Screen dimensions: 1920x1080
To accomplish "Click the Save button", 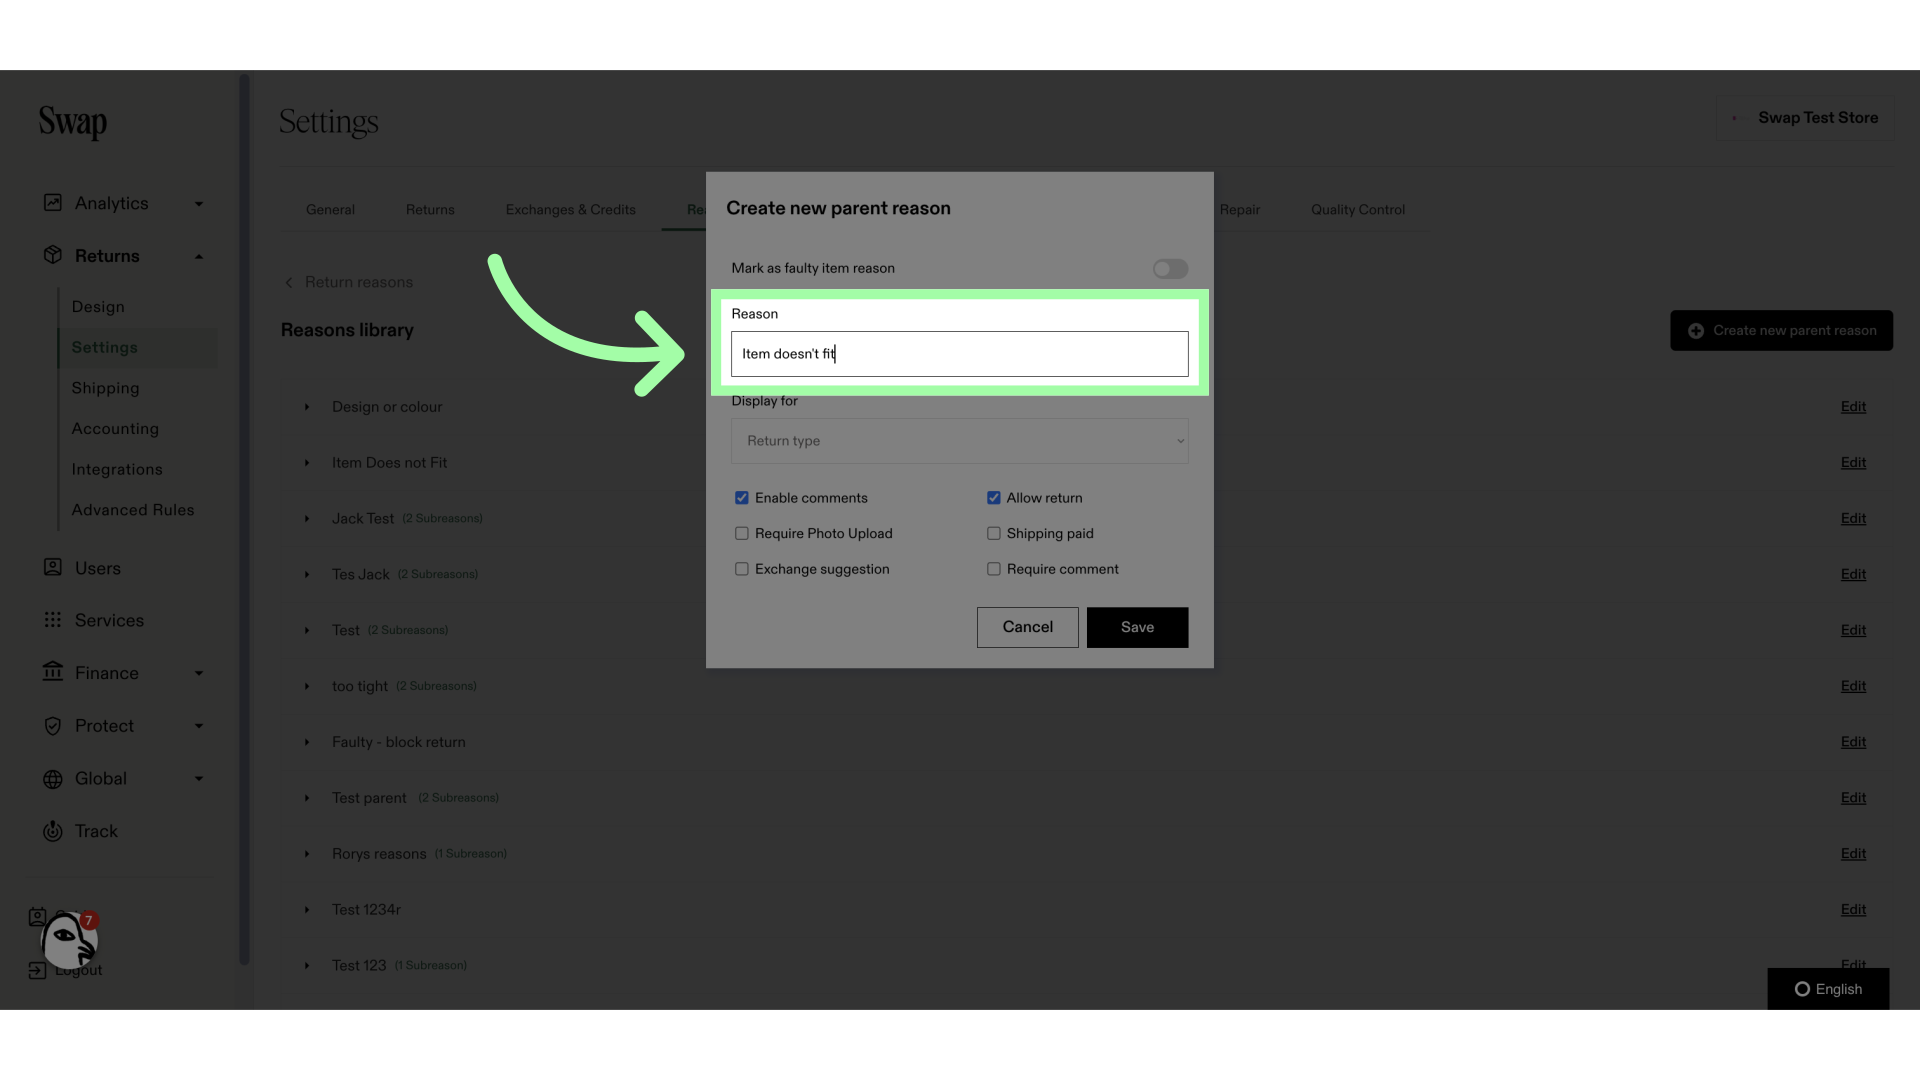I will [1137, 627].
